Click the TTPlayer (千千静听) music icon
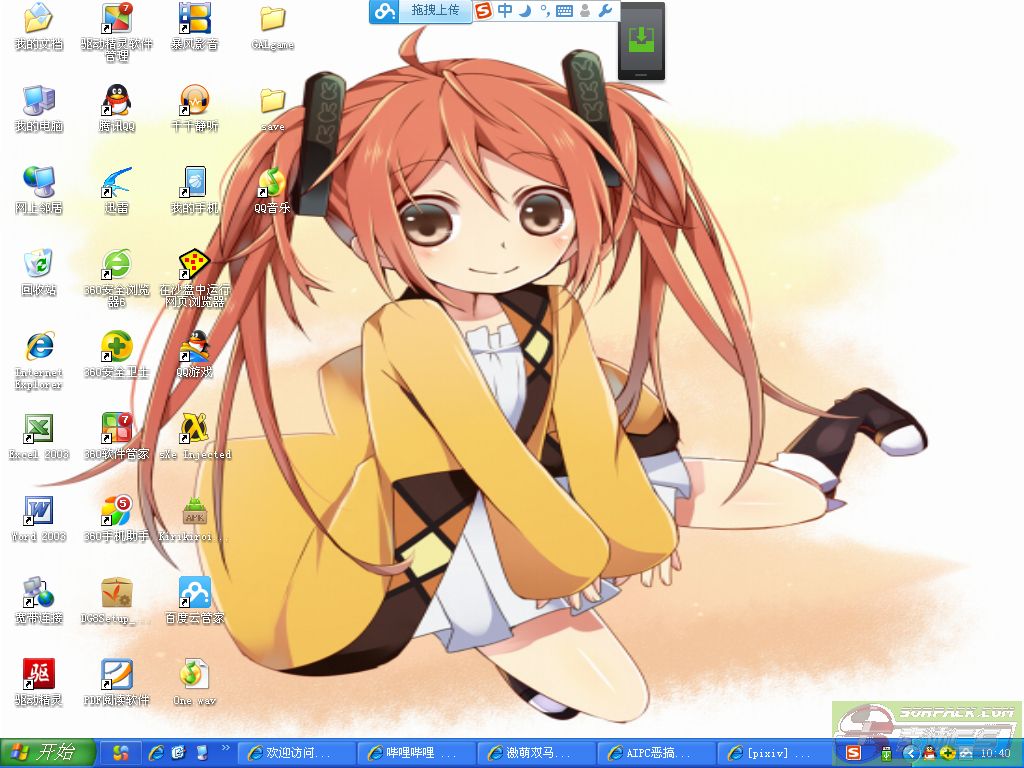1024x768 pixels. tap(194, 101)
